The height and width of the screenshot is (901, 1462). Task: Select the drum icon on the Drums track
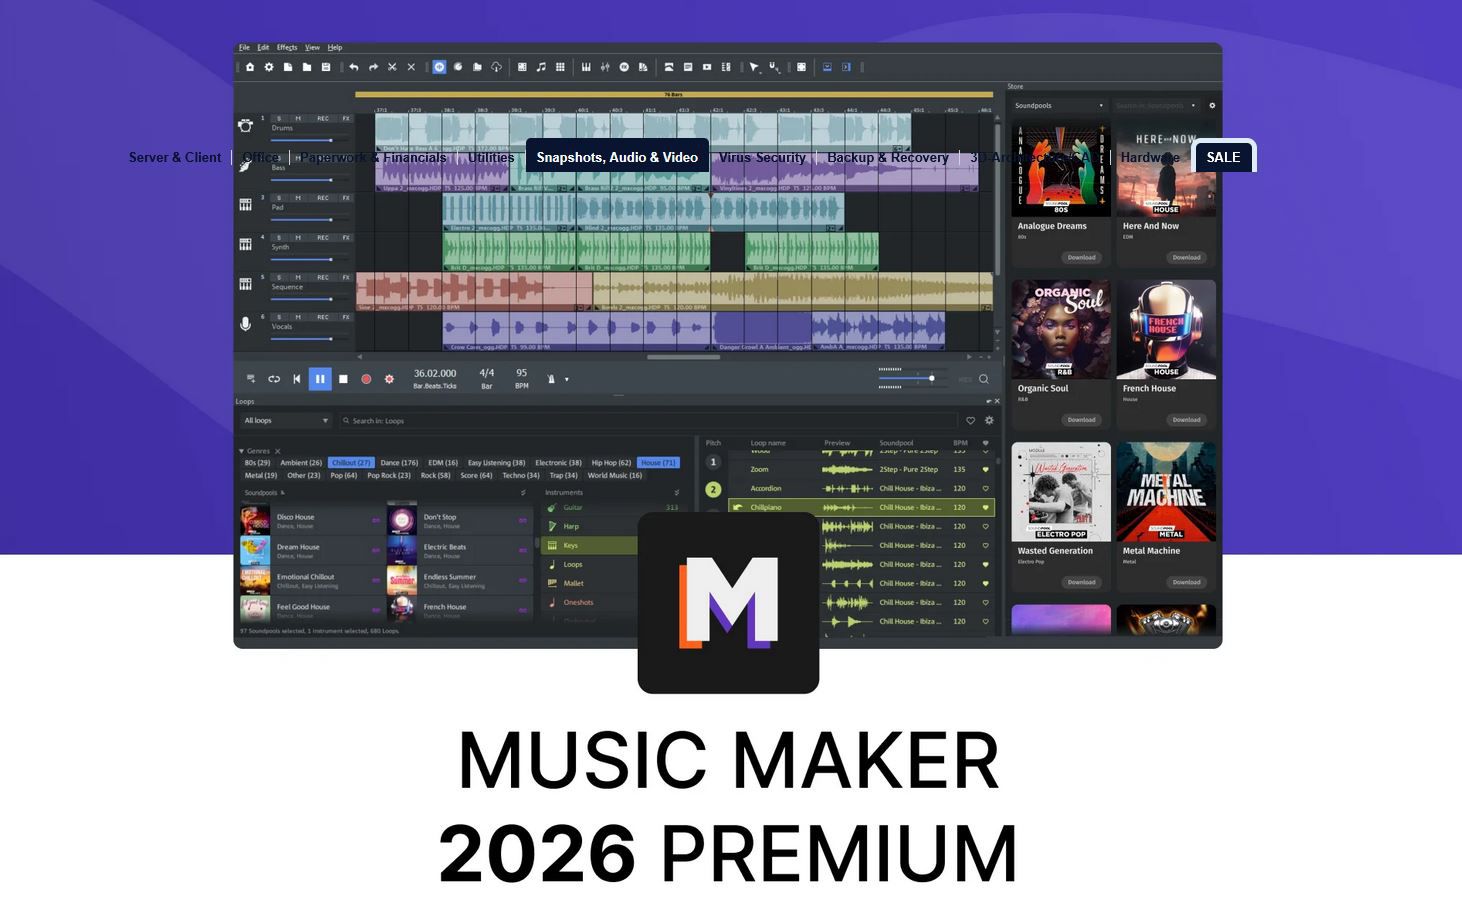[245, 125]
